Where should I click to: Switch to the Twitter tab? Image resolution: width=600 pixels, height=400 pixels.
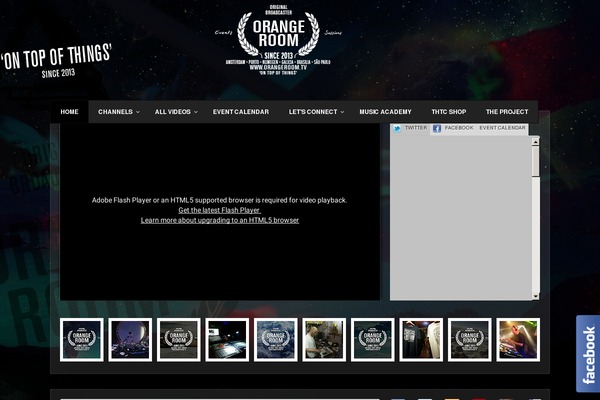[x=410, y=129]
